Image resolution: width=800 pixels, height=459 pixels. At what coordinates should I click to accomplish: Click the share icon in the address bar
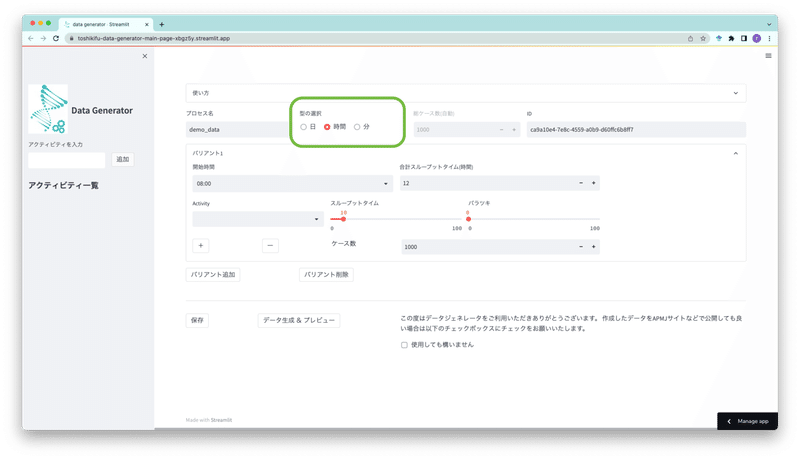point(690,38)
